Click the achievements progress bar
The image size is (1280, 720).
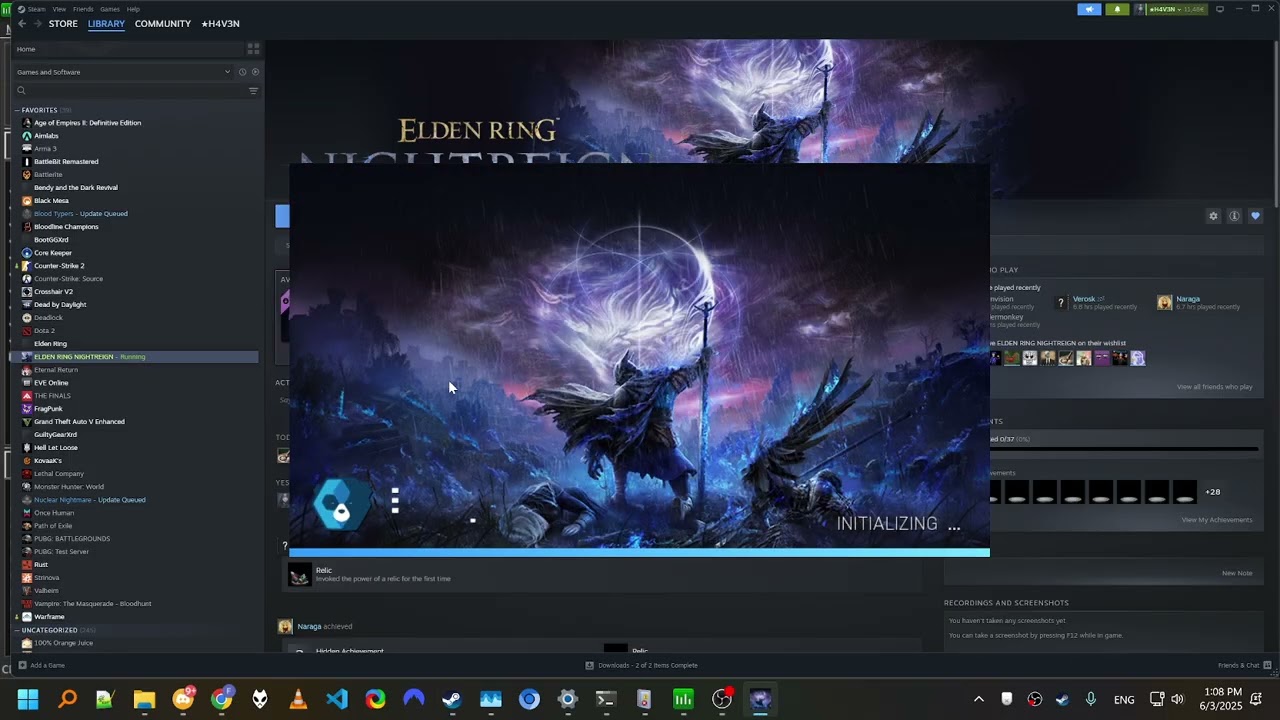click(x=1123, y=449)
